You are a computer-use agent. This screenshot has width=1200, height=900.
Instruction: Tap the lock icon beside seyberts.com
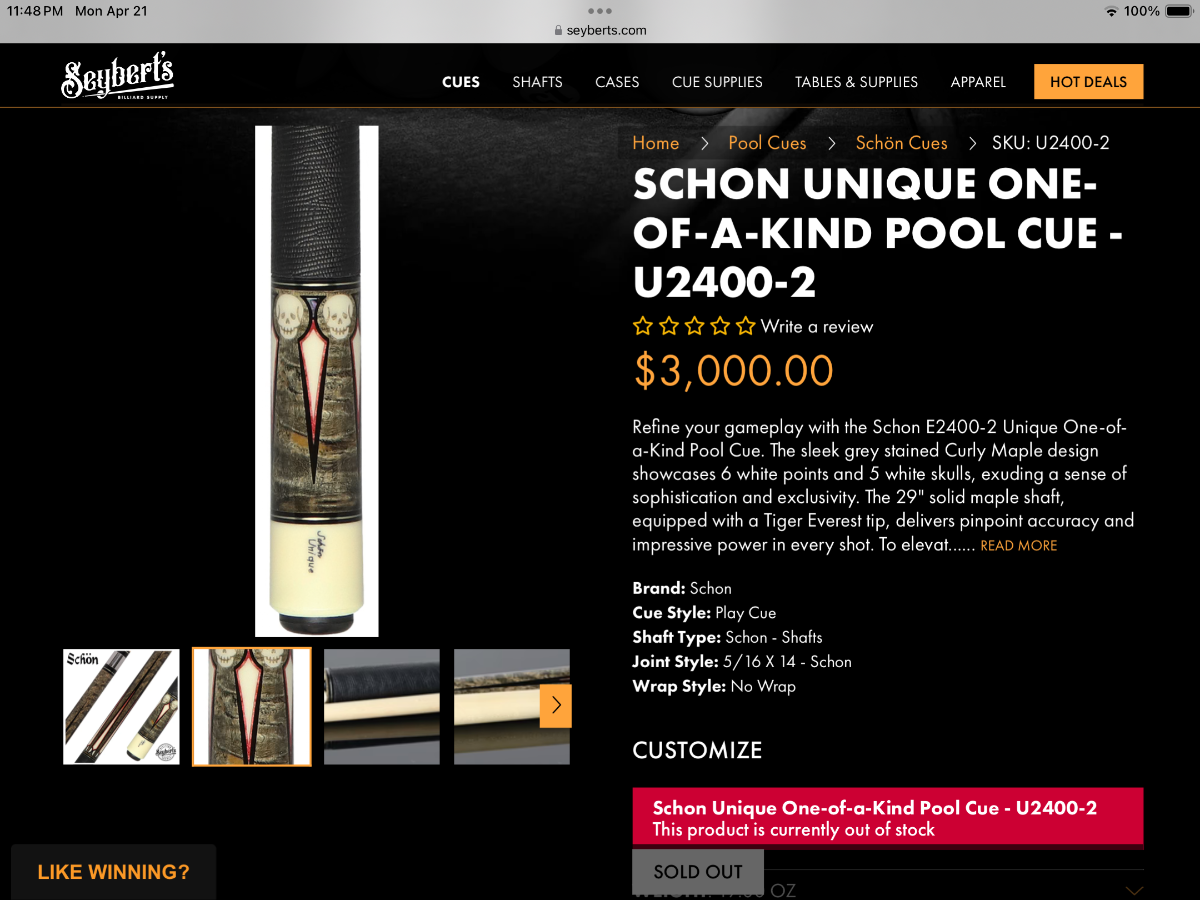coord(558,31)
